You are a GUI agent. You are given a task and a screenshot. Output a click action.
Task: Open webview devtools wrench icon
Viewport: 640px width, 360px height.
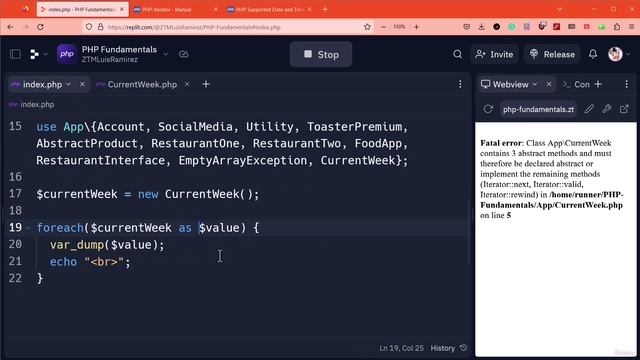coord(607,109)
